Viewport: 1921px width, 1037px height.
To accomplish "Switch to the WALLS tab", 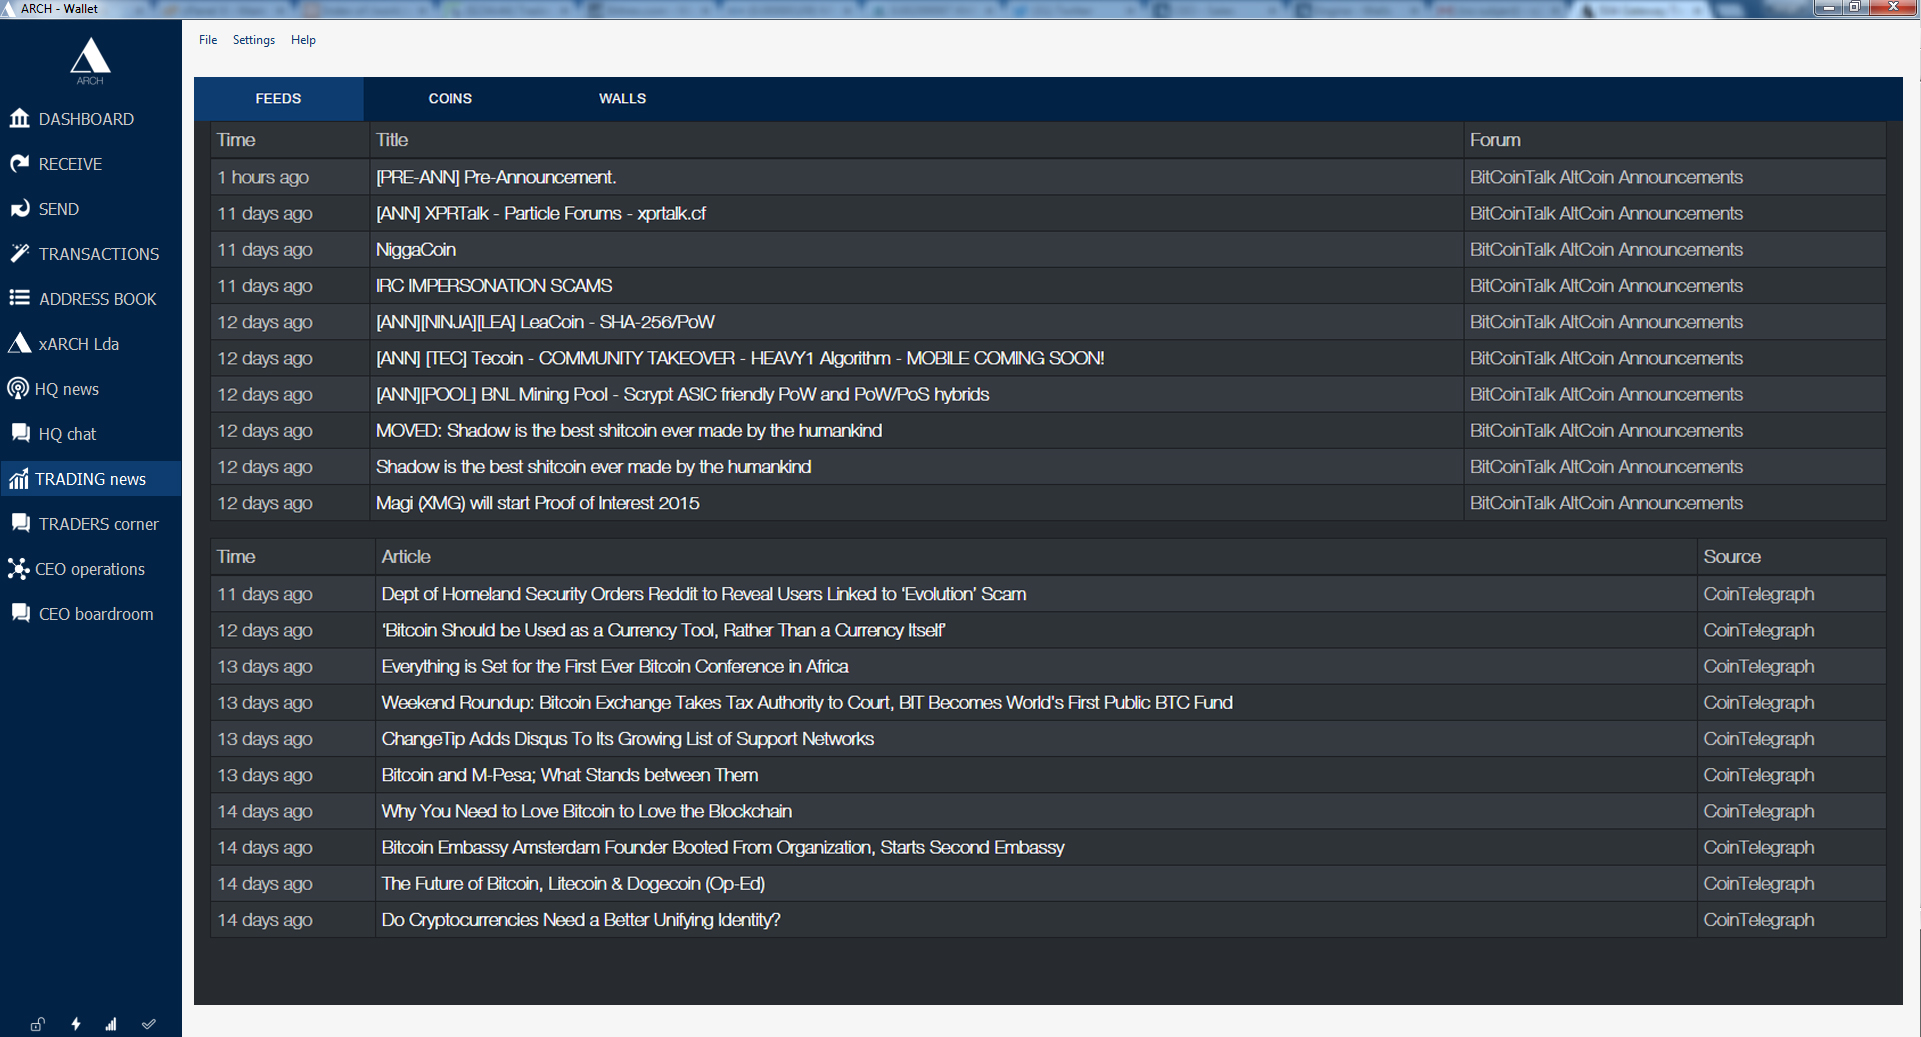I will click(x=622, y=99).
